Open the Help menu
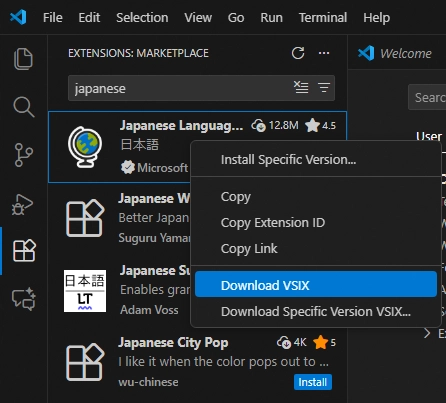The width and height of the screenshot is (446, 403). 377,17
